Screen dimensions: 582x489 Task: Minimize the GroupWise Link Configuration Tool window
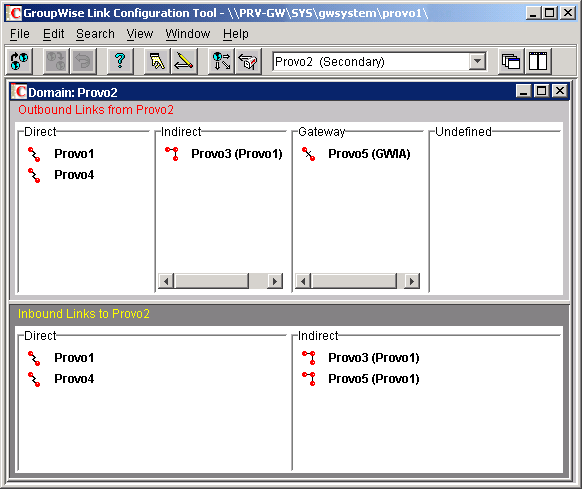pyautogui.click(x=533, y=13)
